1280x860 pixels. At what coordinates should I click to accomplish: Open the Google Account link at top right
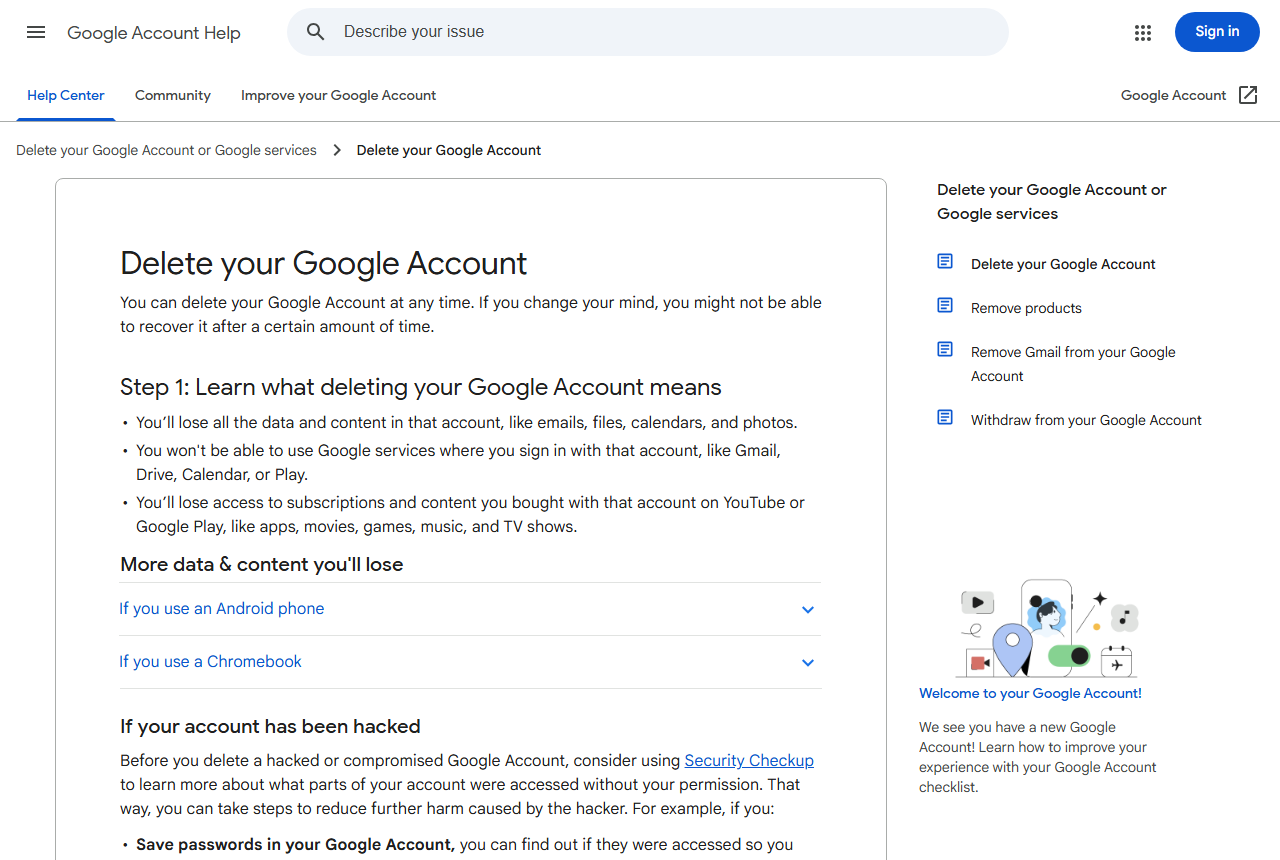[1173, 95]
